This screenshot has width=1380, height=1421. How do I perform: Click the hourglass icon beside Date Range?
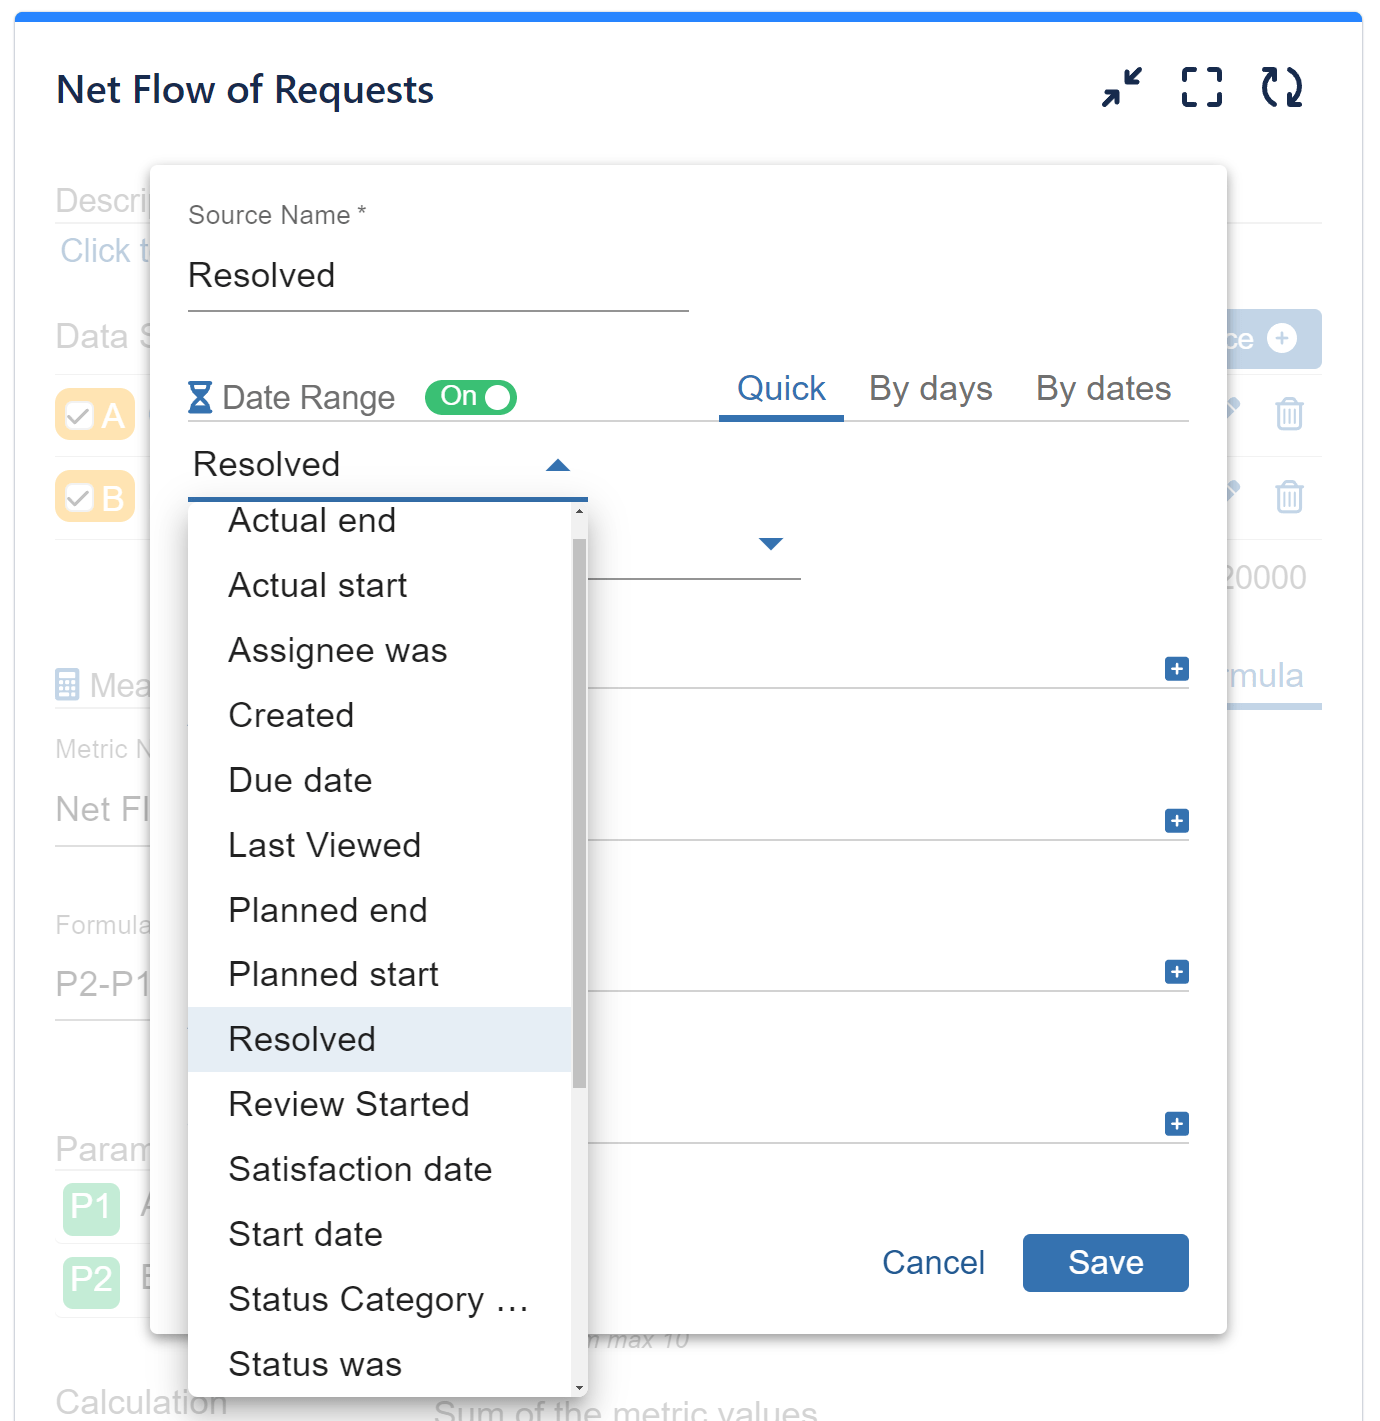pos(202,397)
